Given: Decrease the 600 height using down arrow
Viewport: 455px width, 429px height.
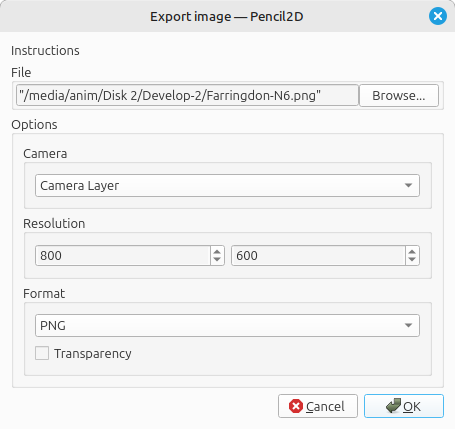Looking at the screenshot, I should point(412,259).
